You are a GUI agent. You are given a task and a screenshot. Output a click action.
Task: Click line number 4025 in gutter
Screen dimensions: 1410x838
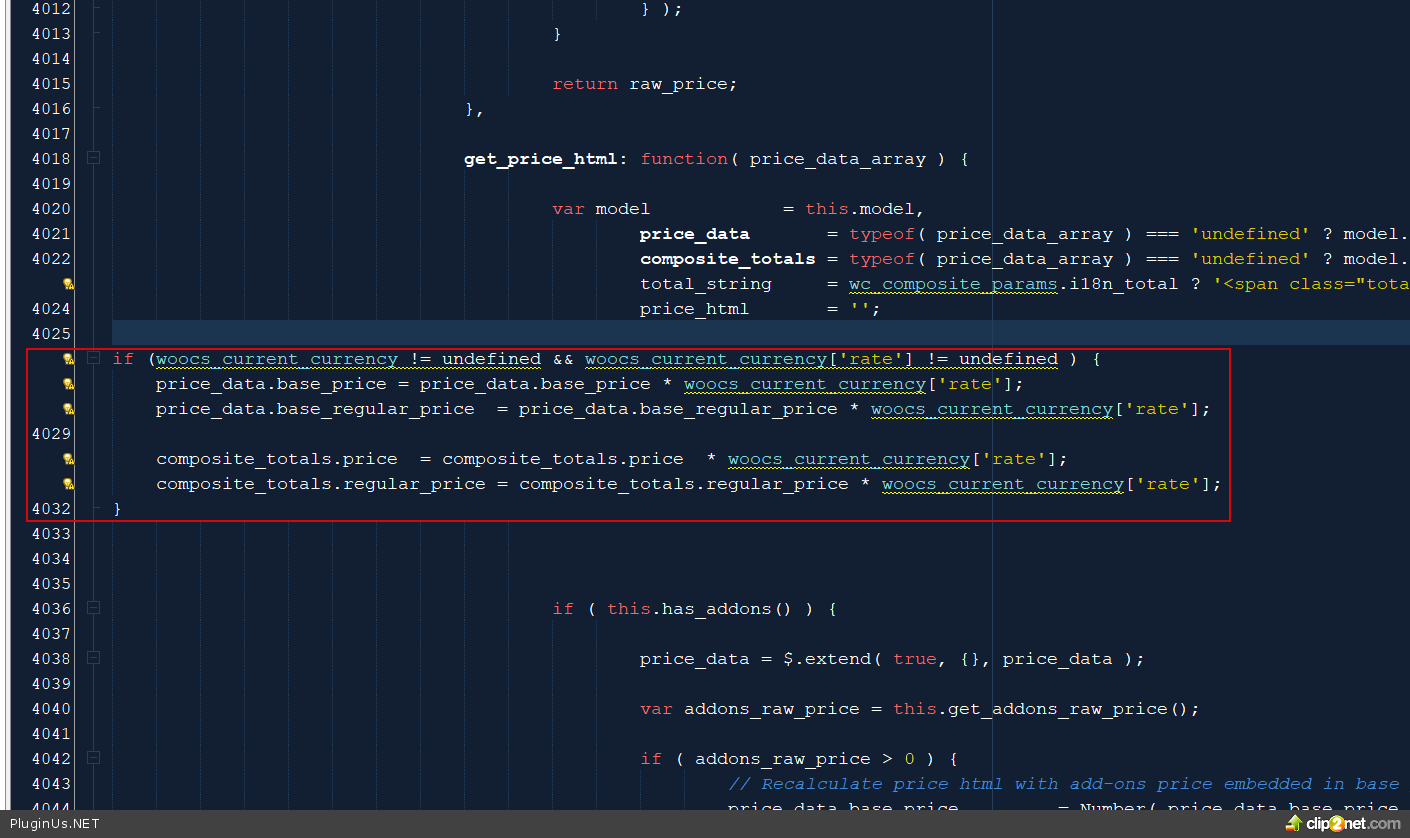click(x=51, y=334)
